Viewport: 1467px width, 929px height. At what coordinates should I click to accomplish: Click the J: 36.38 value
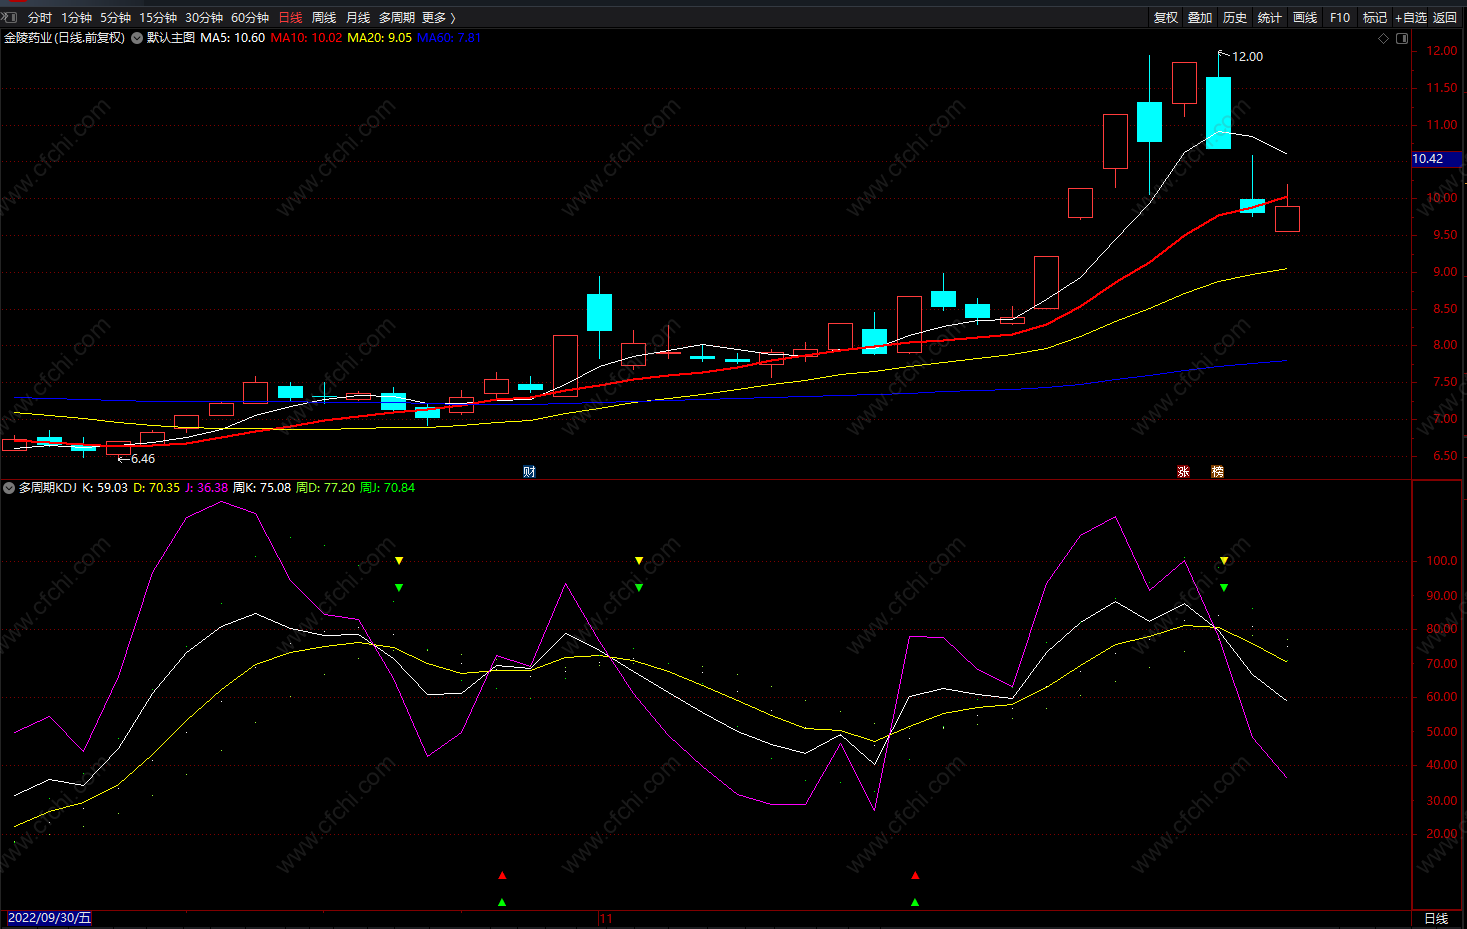point(207,488)
